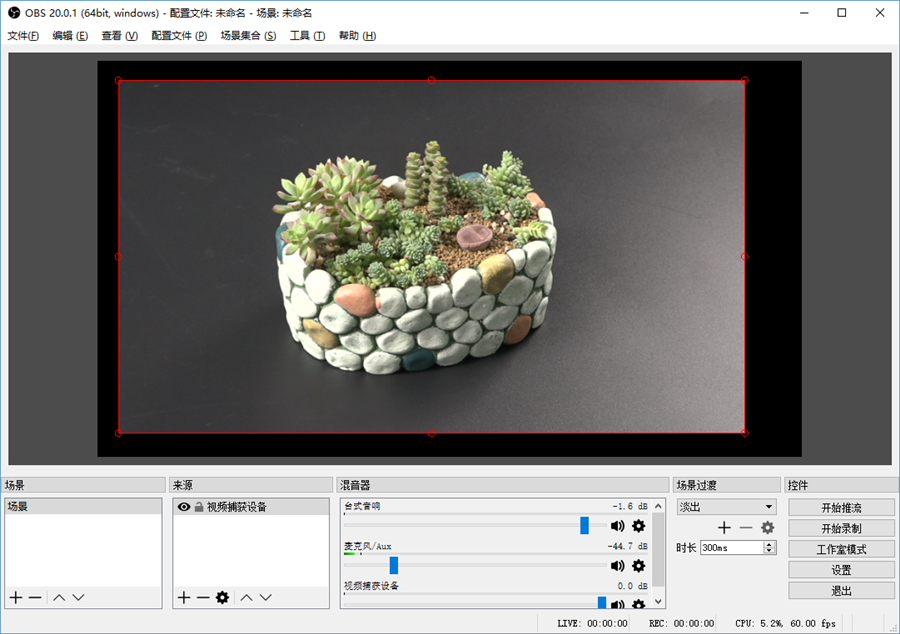Open the 工具(T) menu
The height and width of the screenshot is (634, 900).
tap(307, 36)
